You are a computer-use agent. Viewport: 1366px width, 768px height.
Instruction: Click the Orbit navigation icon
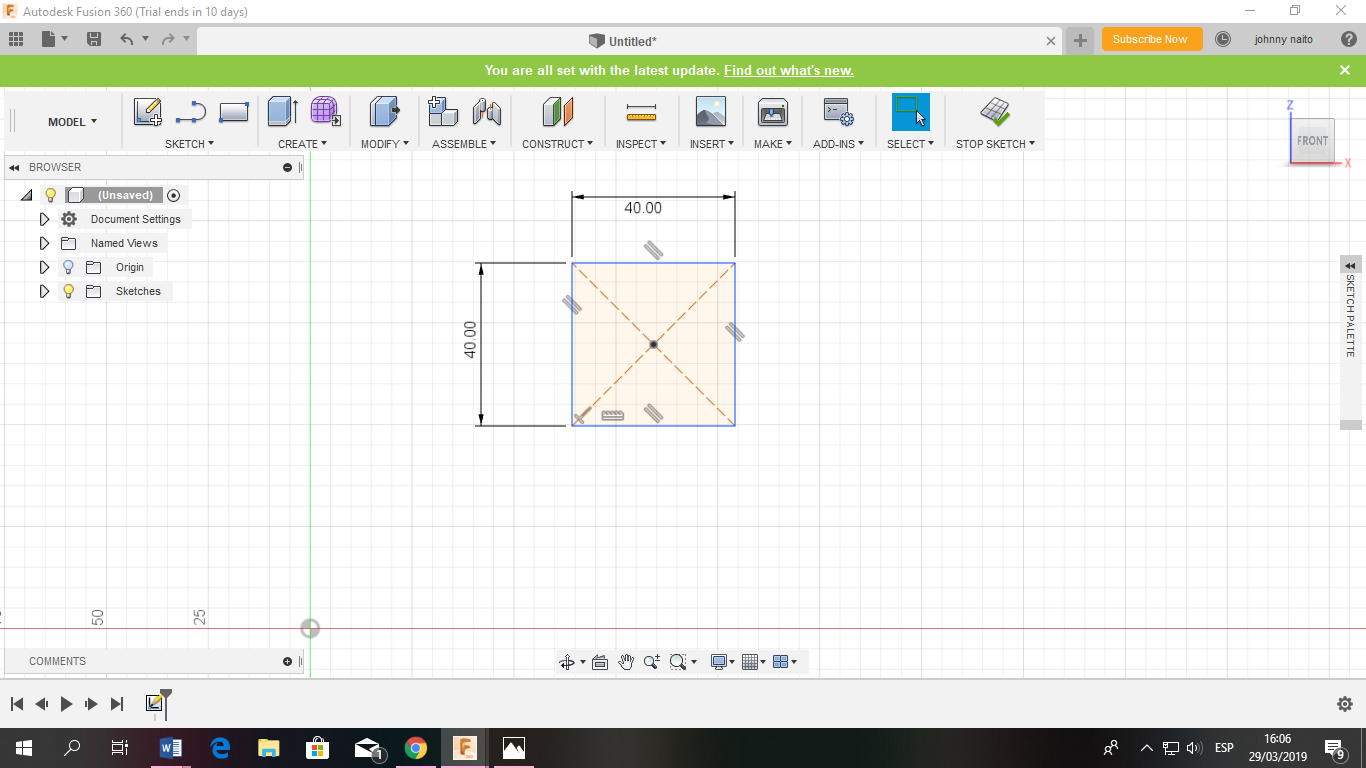click(x=567, y=662)
